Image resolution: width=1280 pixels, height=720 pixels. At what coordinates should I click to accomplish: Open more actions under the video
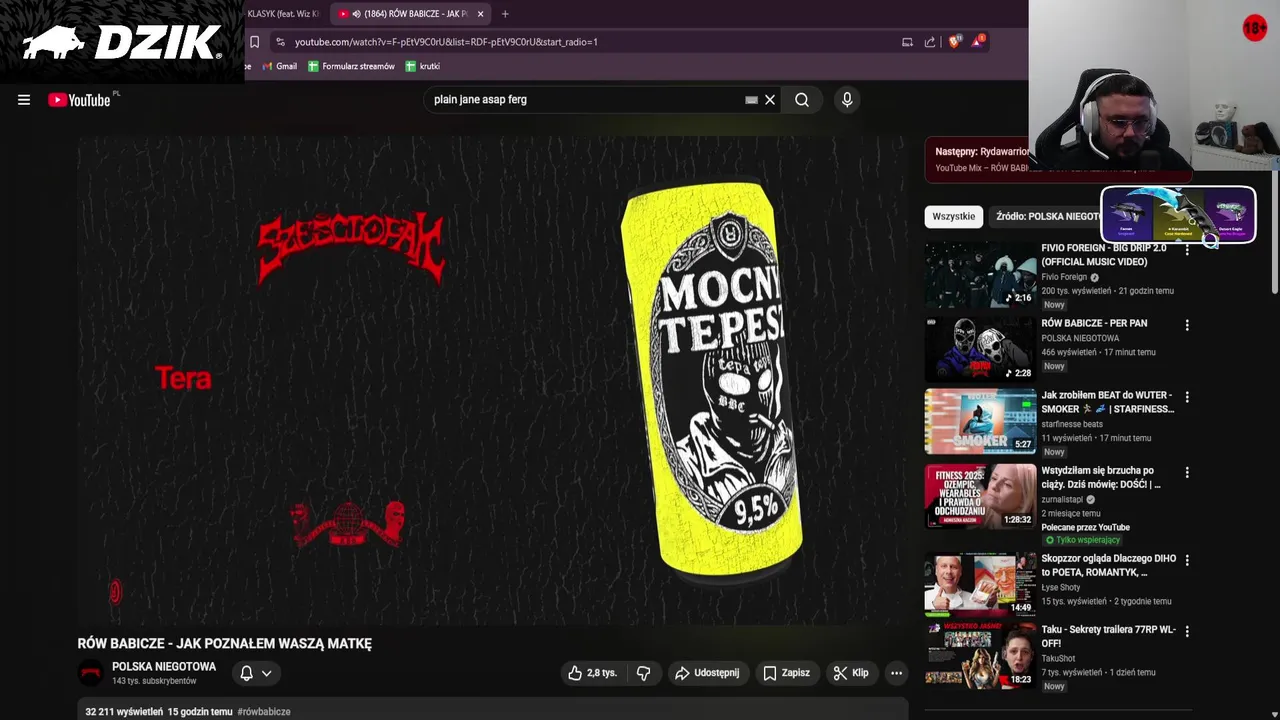pyautogui.click(x=896, y=673)
